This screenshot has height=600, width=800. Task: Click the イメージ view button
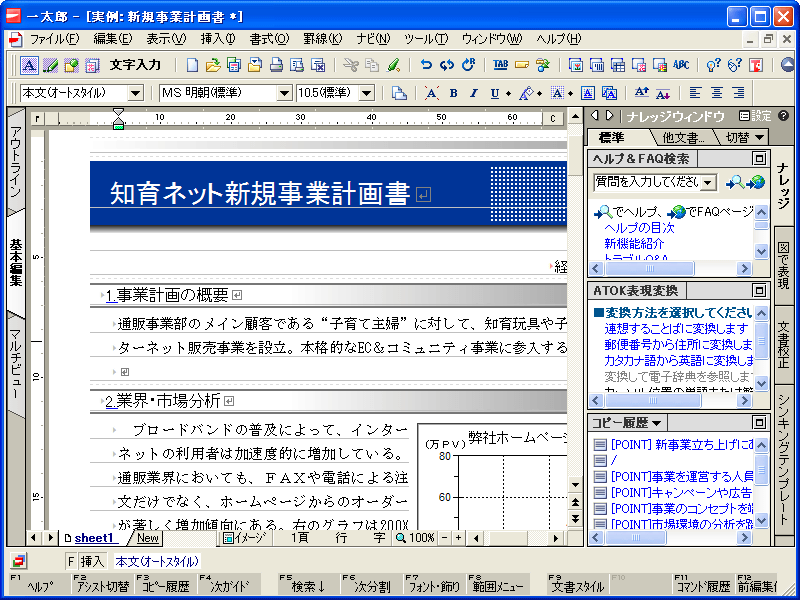pyautogui.click(x=244, y=538)
